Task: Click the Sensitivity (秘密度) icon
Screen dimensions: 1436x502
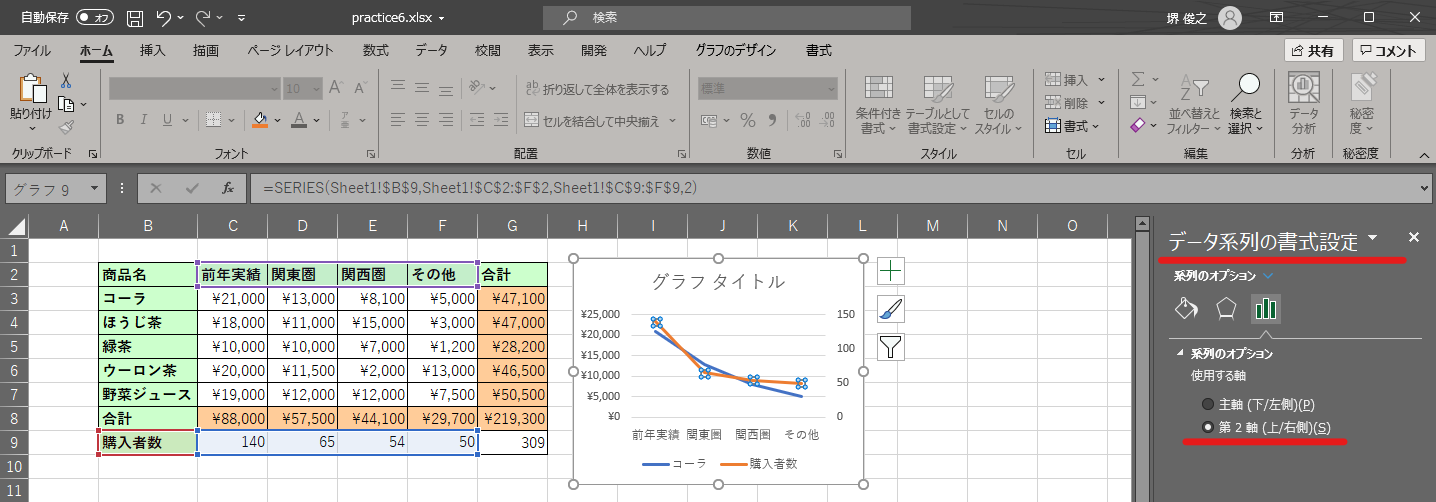Action: pyautogui.click(x=1361, y=104)
